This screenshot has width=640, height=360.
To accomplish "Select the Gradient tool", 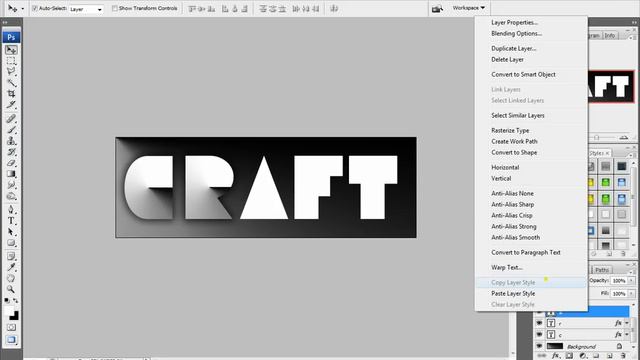I will (11, 174).
